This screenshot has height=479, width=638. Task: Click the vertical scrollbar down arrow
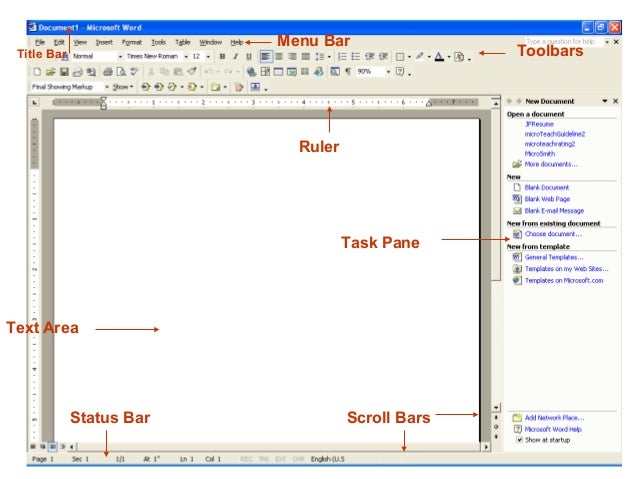(x=496, y=407)
